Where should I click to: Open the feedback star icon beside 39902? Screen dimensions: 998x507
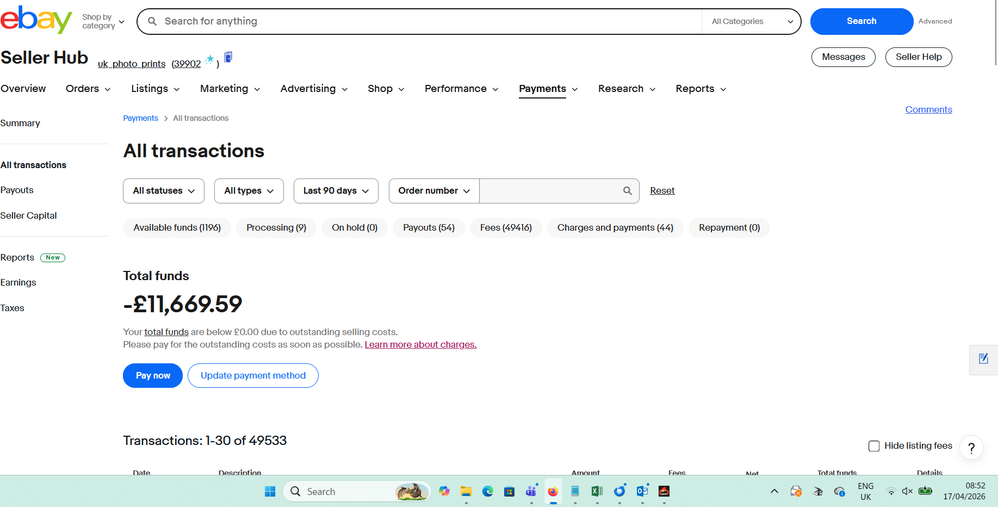209,60
